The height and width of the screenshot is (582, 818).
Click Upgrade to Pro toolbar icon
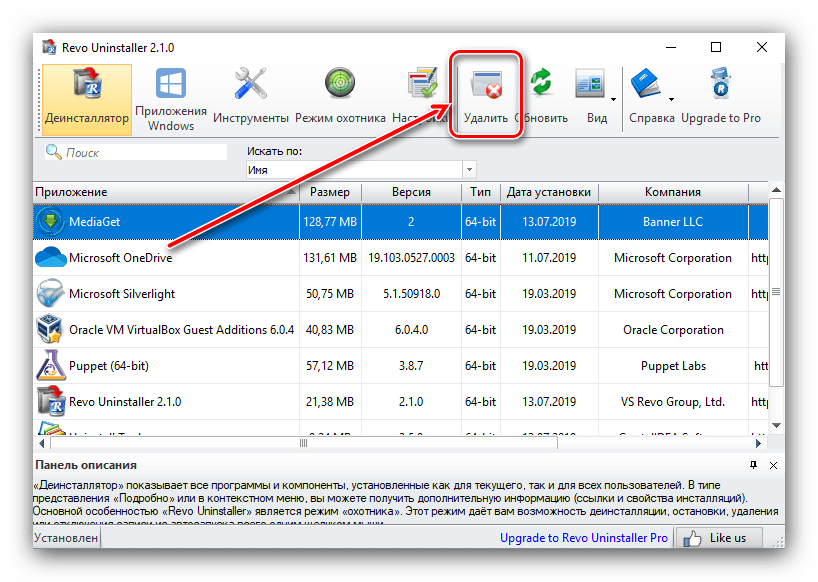click(x=721, y=83)
